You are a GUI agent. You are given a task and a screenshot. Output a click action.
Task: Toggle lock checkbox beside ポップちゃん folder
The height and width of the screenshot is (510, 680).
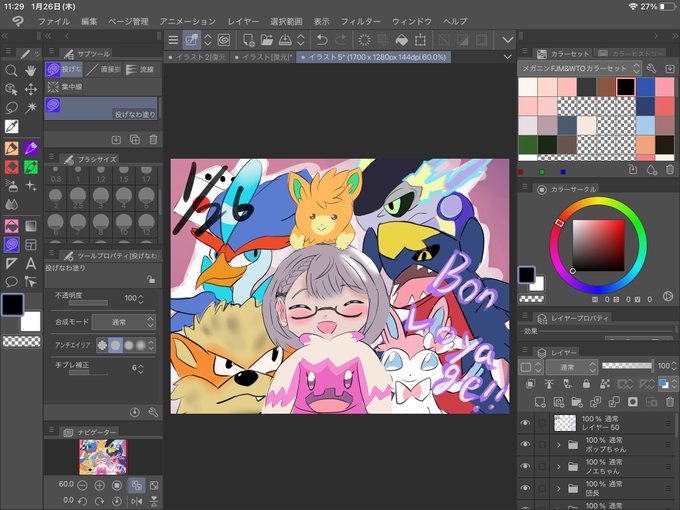[542, 444]
